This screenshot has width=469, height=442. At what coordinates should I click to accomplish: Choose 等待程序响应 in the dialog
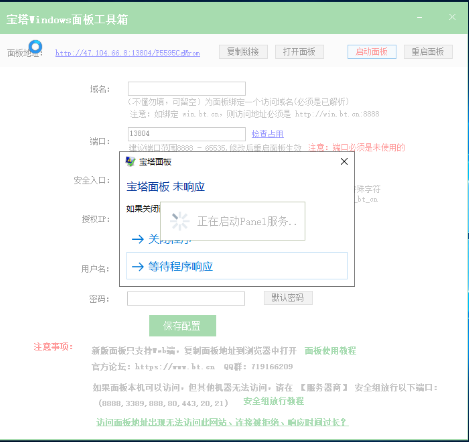click(x=237, y=266)
